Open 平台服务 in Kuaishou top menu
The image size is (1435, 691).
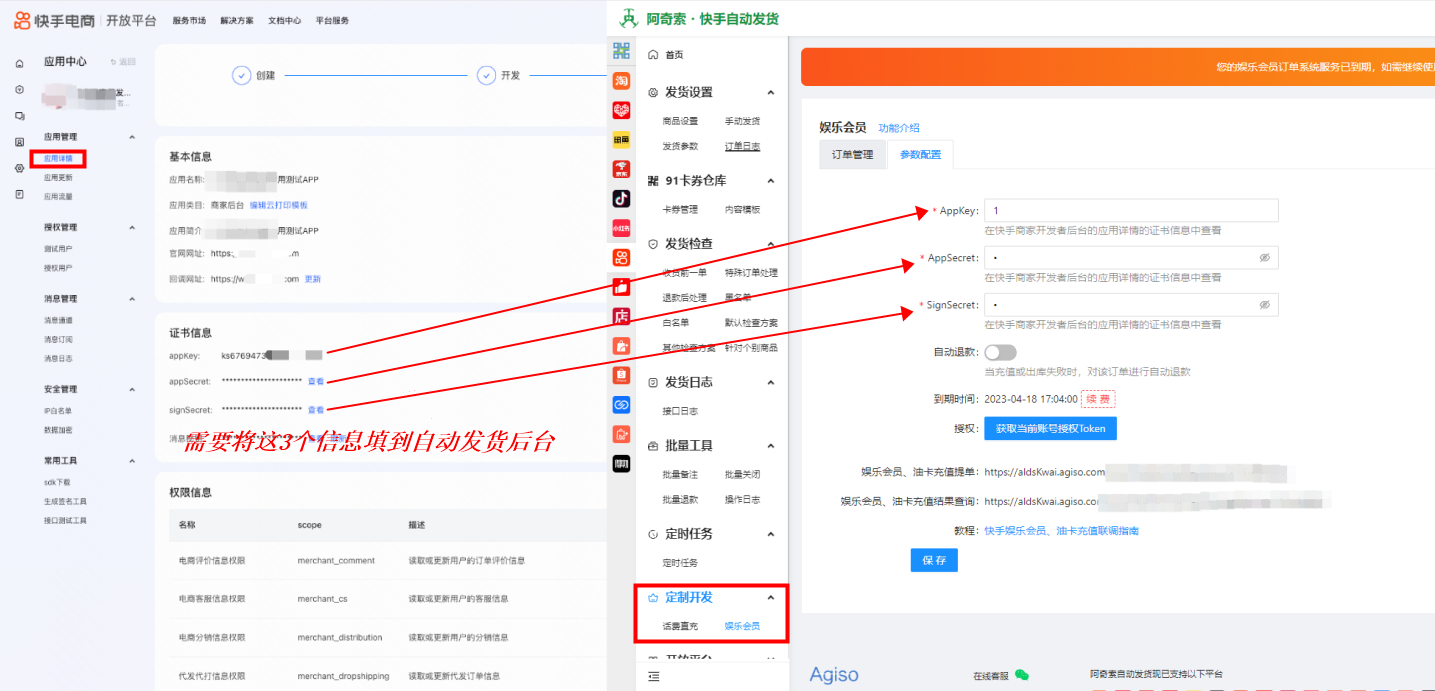(x=332, y=20)
